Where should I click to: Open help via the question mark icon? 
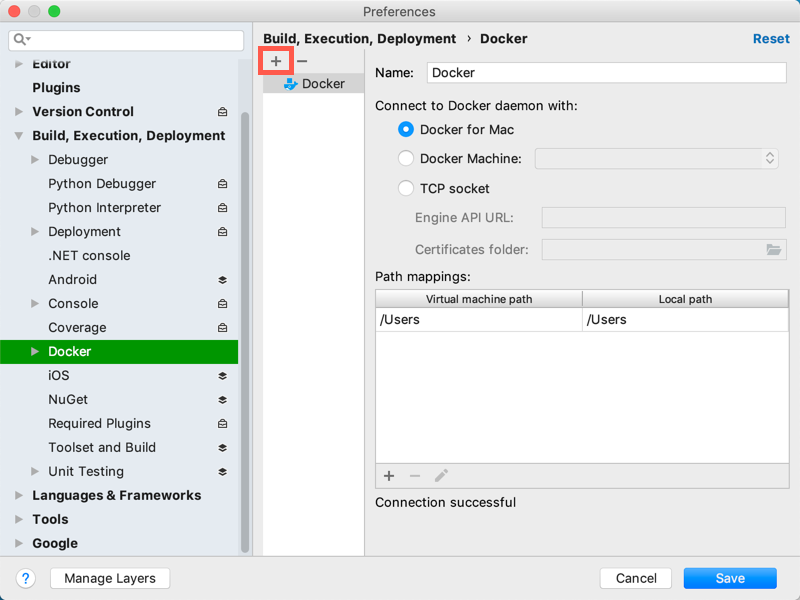click(25, 578)
